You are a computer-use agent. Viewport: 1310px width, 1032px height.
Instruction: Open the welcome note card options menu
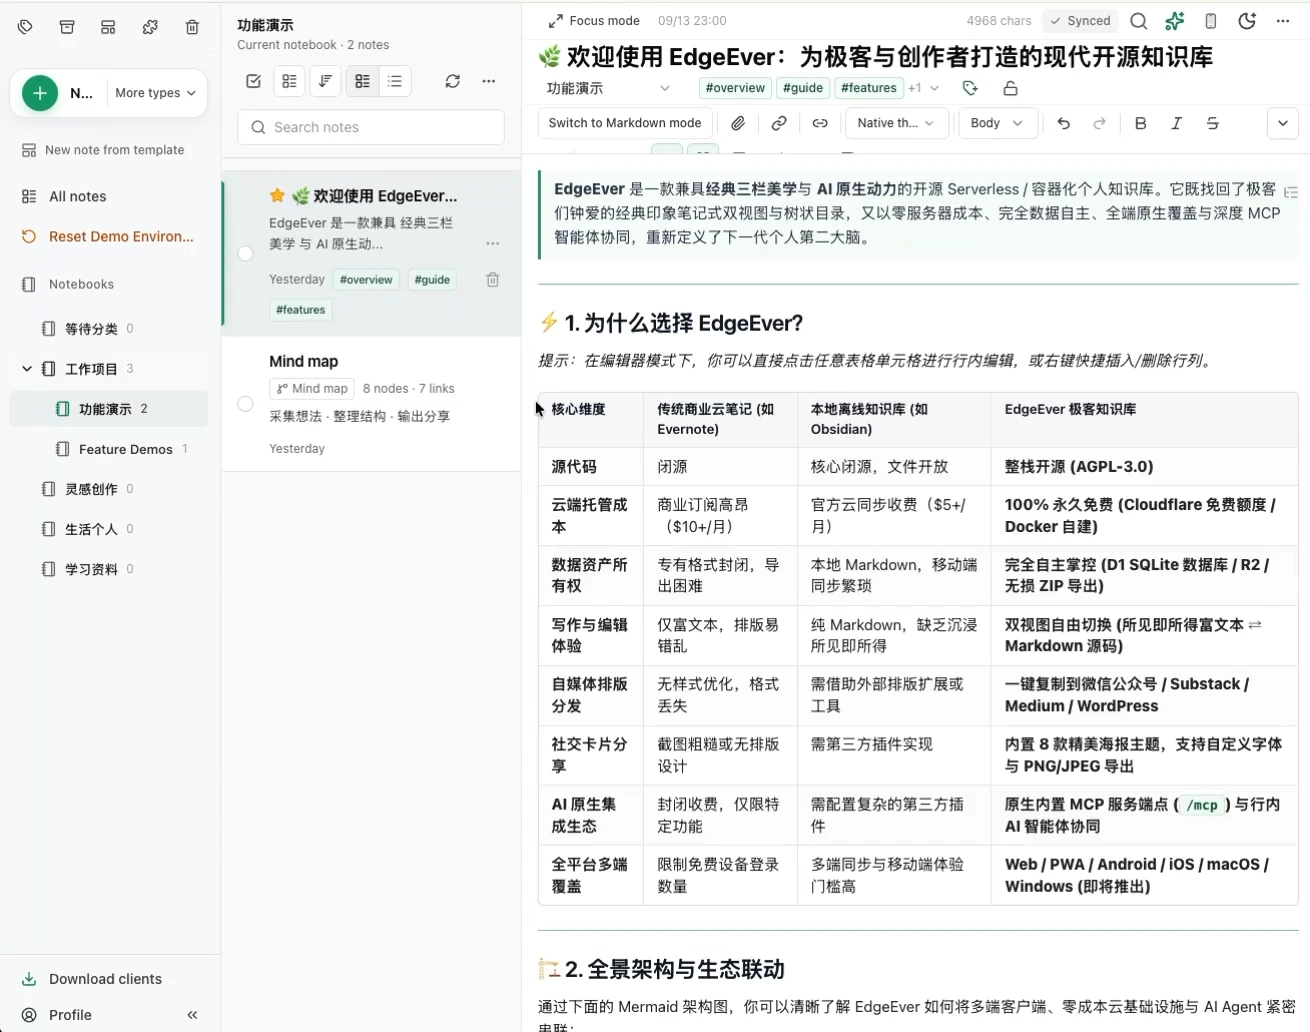point(492,243)
